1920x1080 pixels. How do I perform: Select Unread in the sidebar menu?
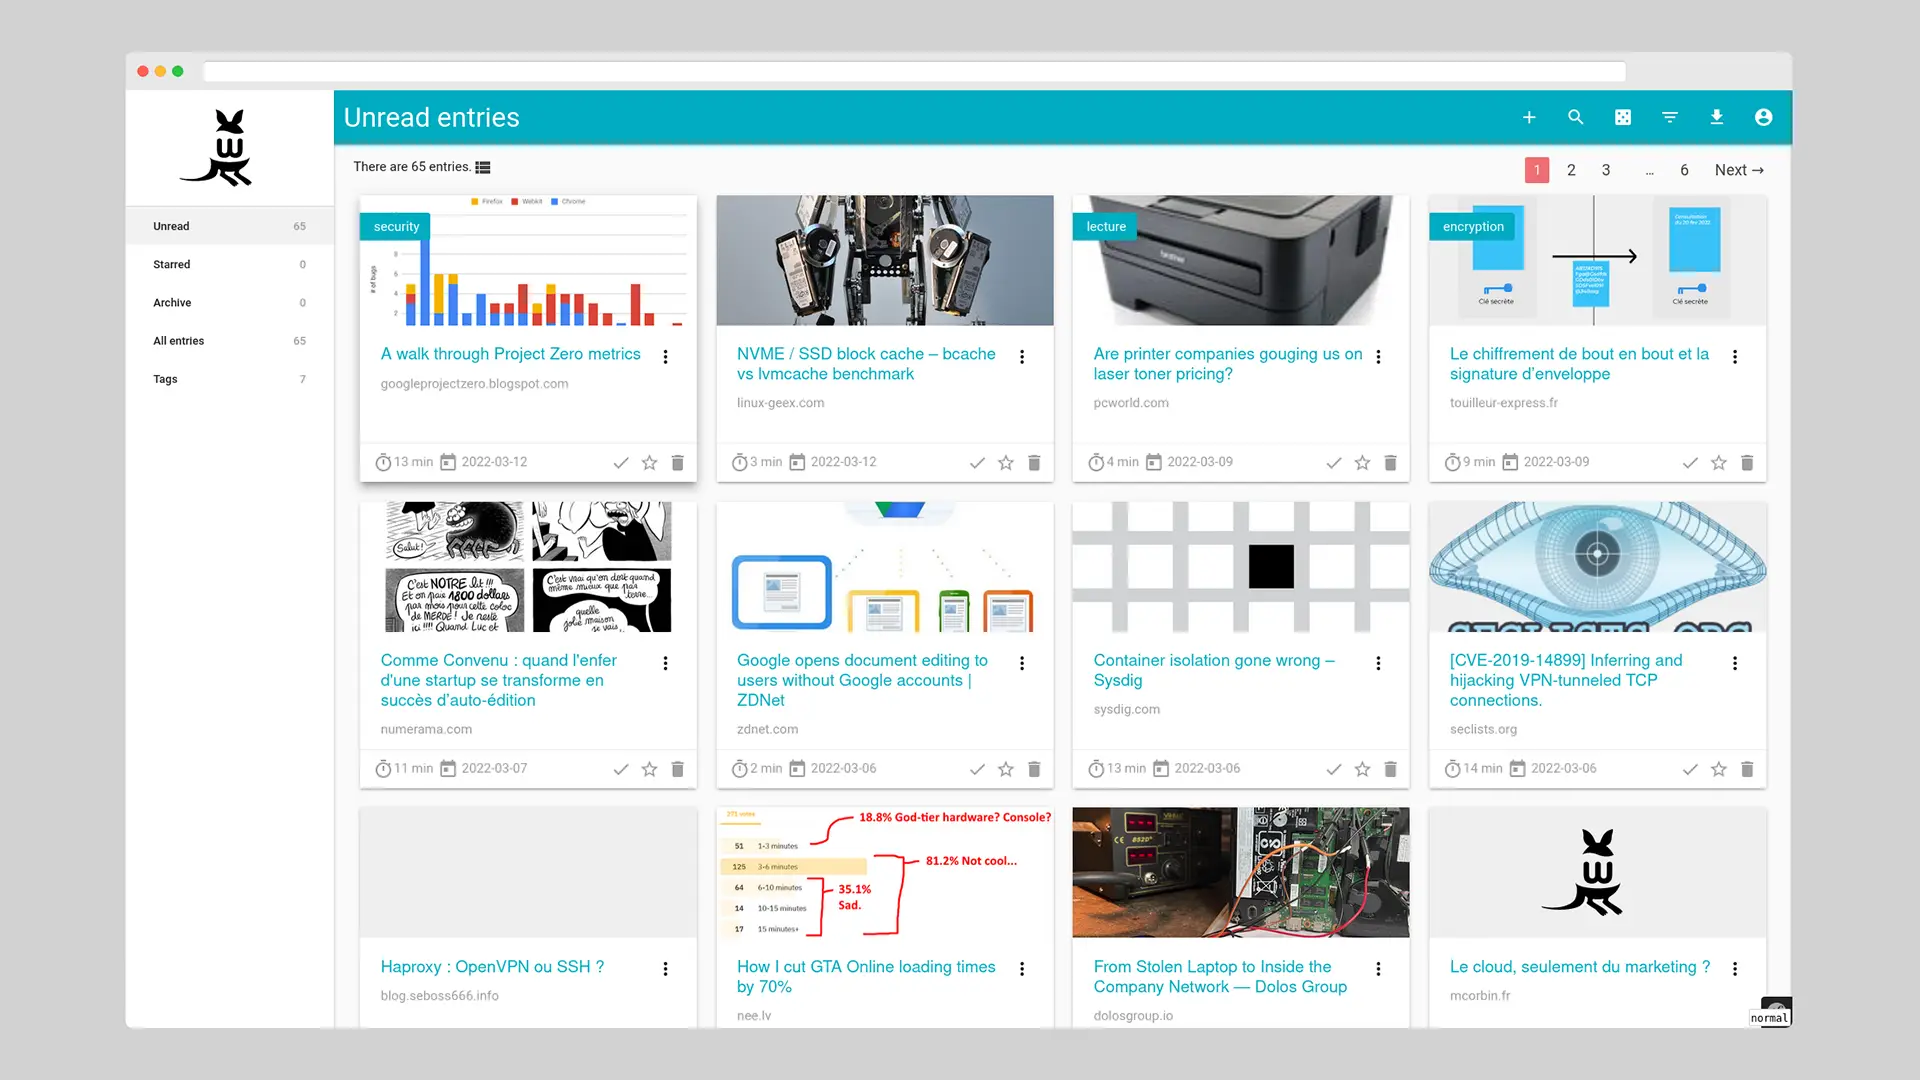[230, 226]
